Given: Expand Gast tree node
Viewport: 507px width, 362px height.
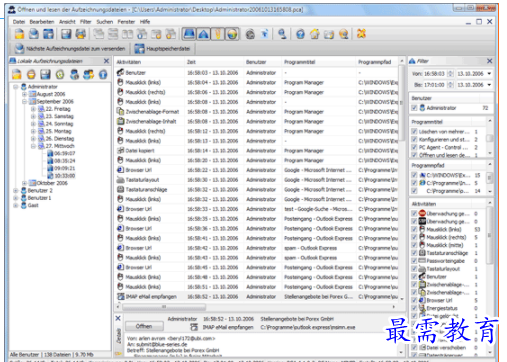Looking at the screenshot, I should 15,205.
